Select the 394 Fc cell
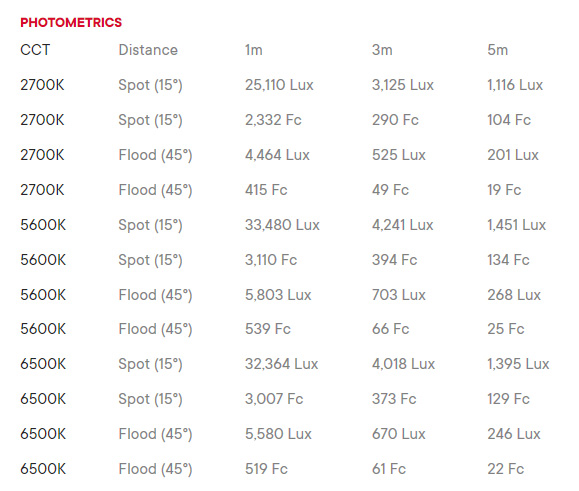The height and width of the screenshot is (491, 579). click(x=394, y=260)
